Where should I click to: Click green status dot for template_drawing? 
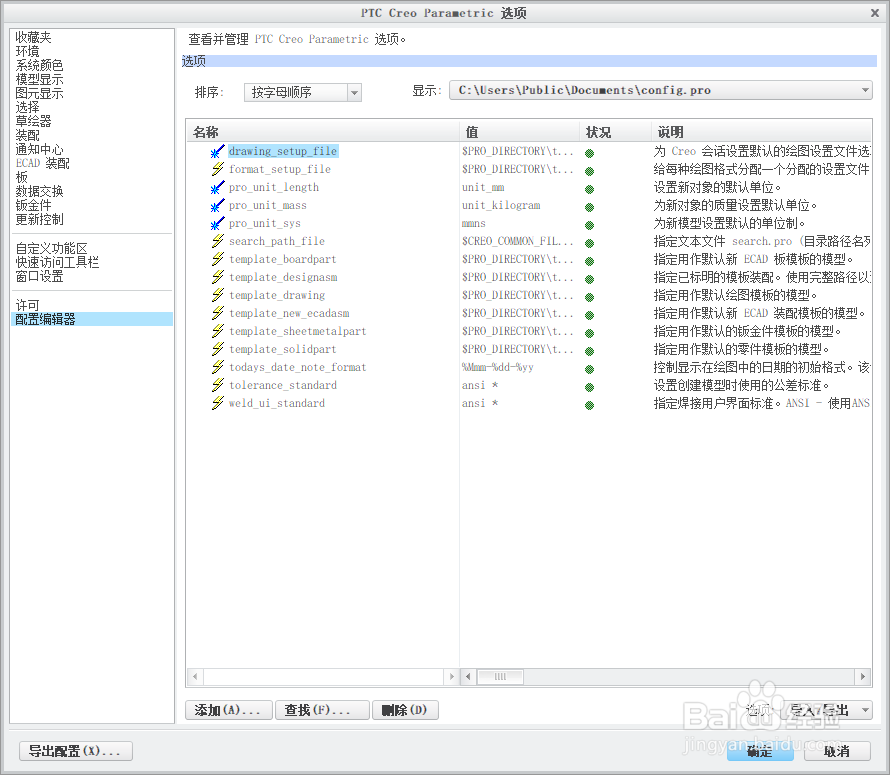click(590, 298)
